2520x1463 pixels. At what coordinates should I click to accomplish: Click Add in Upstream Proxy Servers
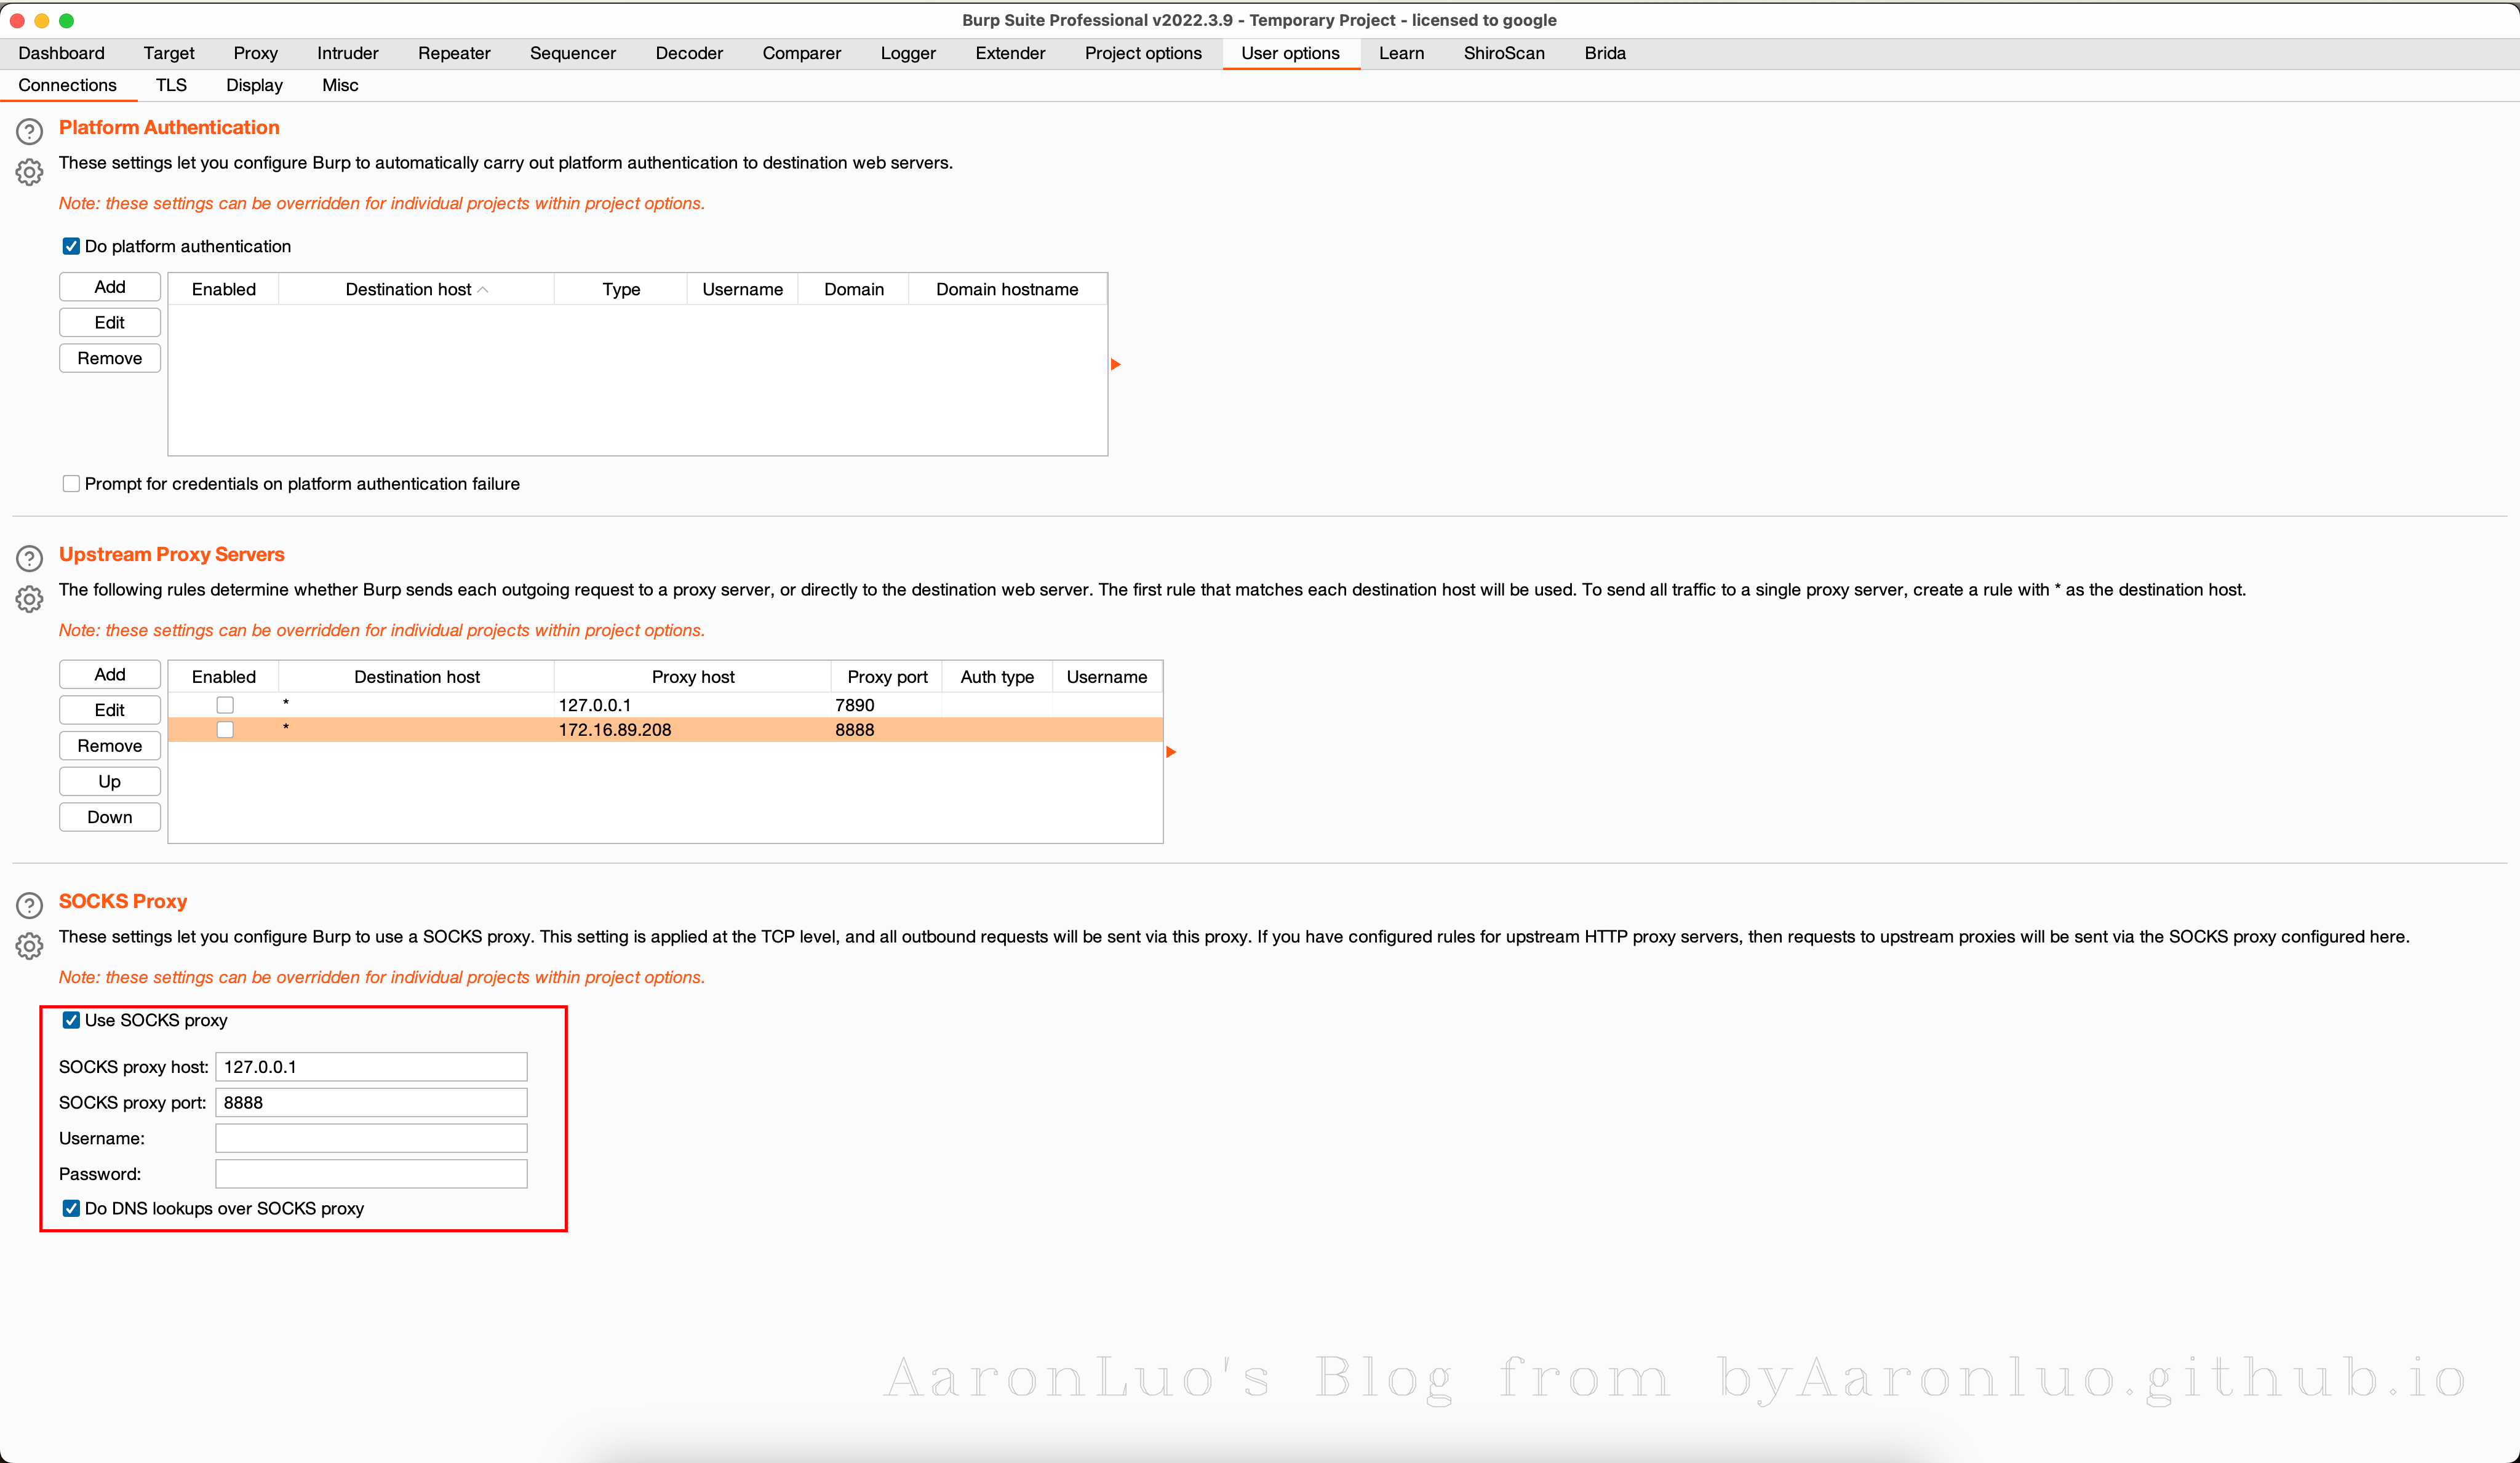(109, 674)
